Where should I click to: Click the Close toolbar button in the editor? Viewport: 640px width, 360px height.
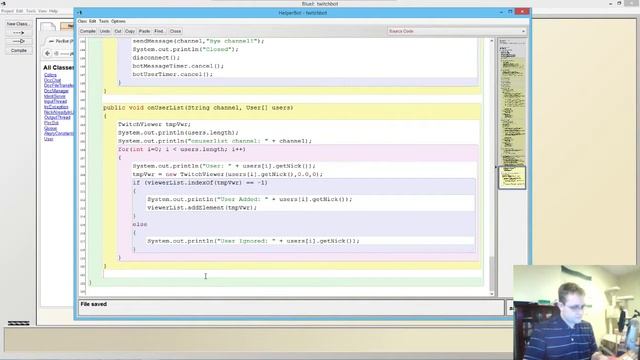[175, 31]
